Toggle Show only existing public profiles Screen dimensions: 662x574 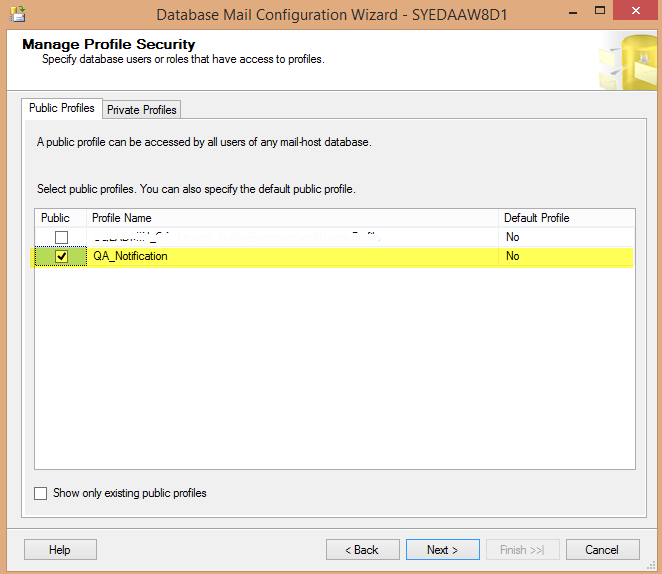click(41, 493)
